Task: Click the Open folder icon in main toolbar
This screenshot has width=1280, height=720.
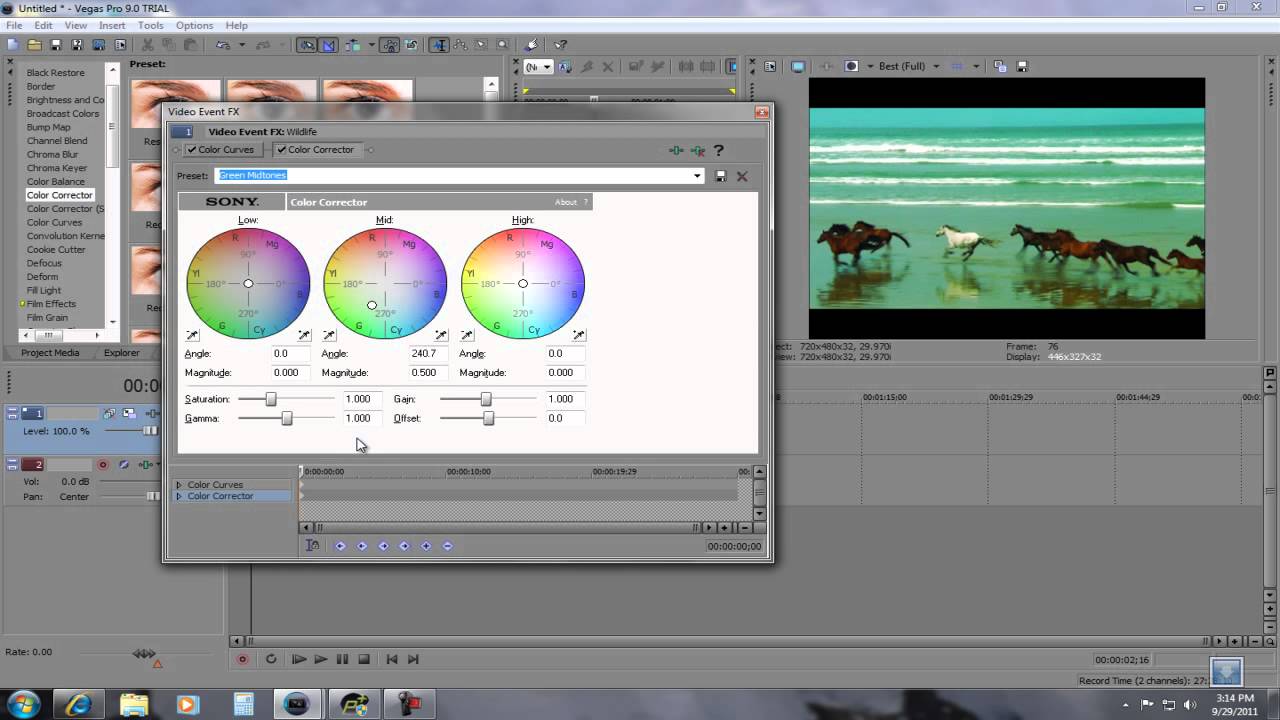Action: 34,45
